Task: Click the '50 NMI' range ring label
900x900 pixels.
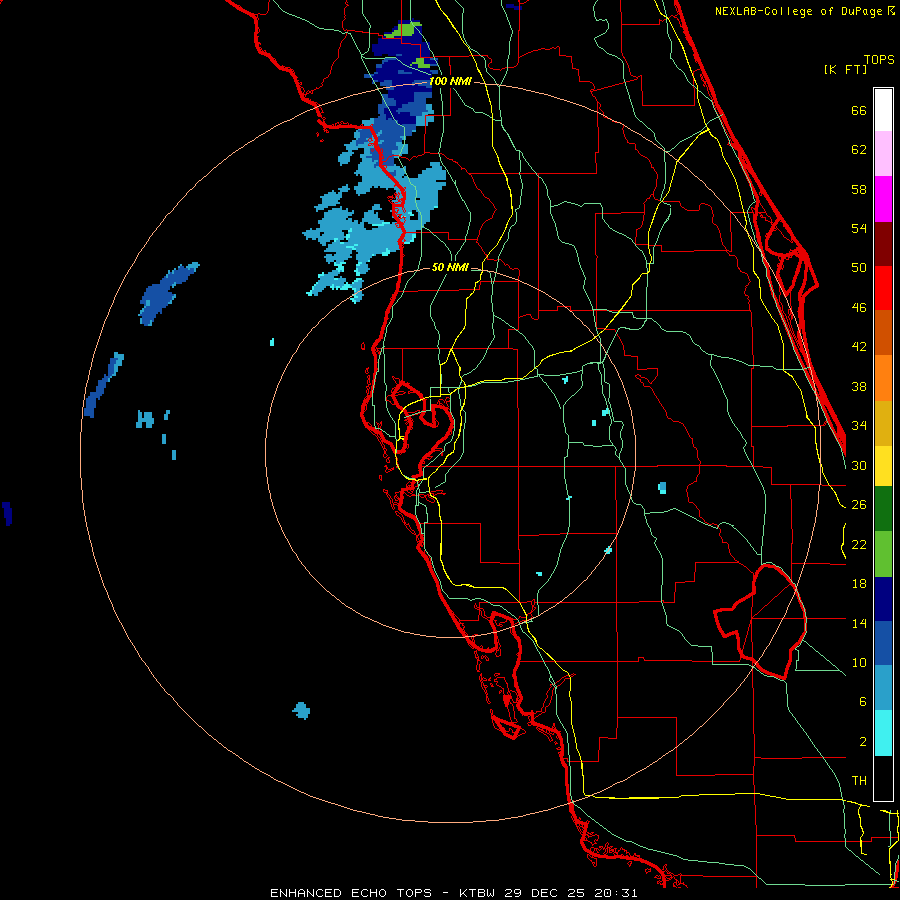Action: [451, 267]
